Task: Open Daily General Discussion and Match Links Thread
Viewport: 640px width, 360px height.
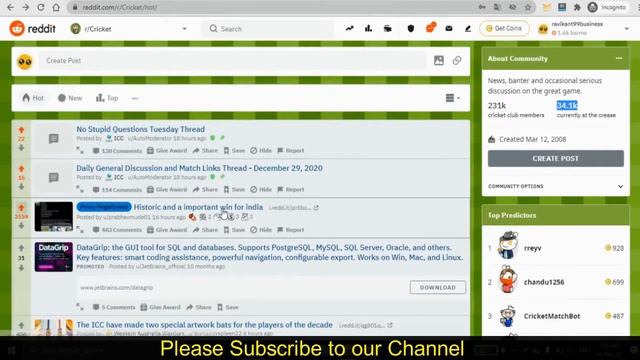Action: (x=199, y=168)
